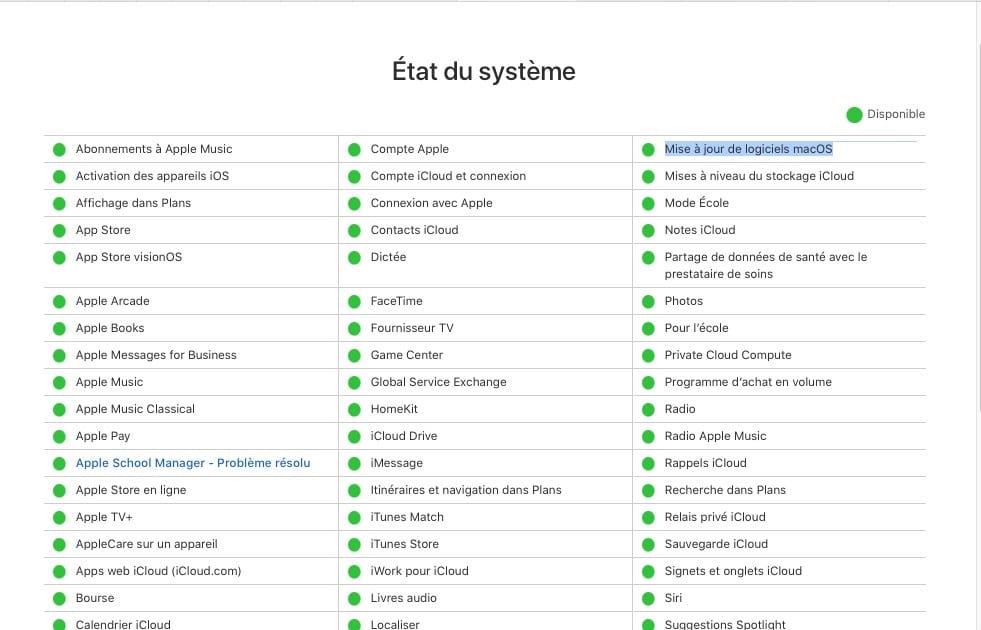
Task: Click Connexion avec Apple entry
Action: click(432, 203)
